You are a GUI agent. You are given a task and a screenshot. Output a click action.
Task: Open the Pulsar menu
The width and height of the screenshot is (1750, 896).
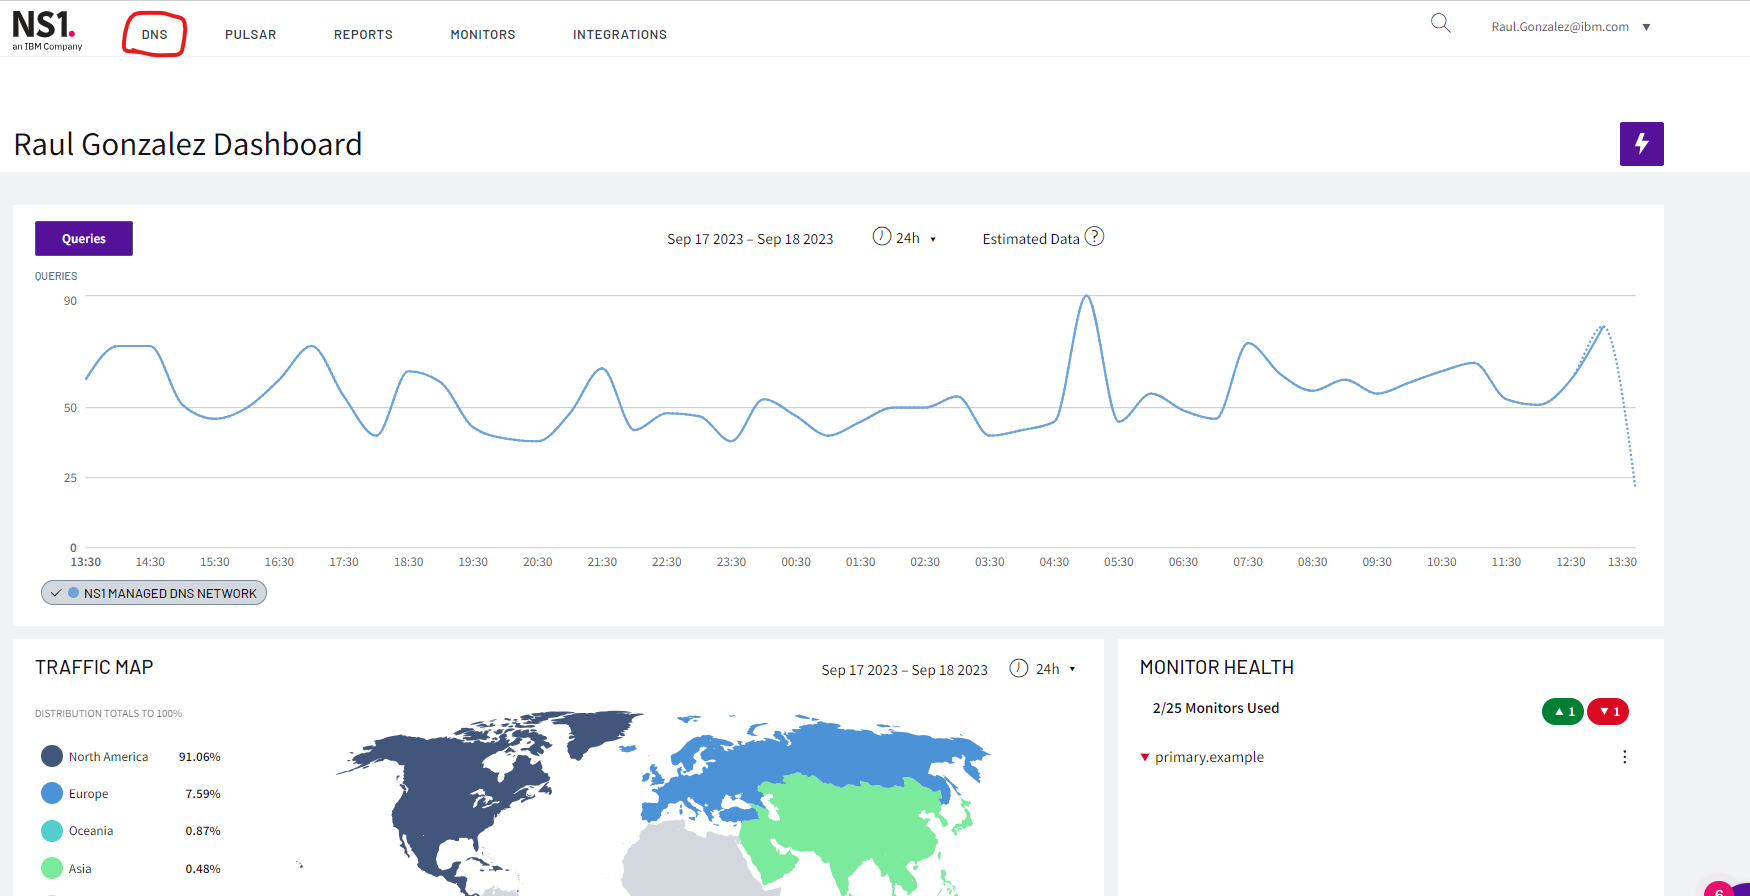point(250,34)
